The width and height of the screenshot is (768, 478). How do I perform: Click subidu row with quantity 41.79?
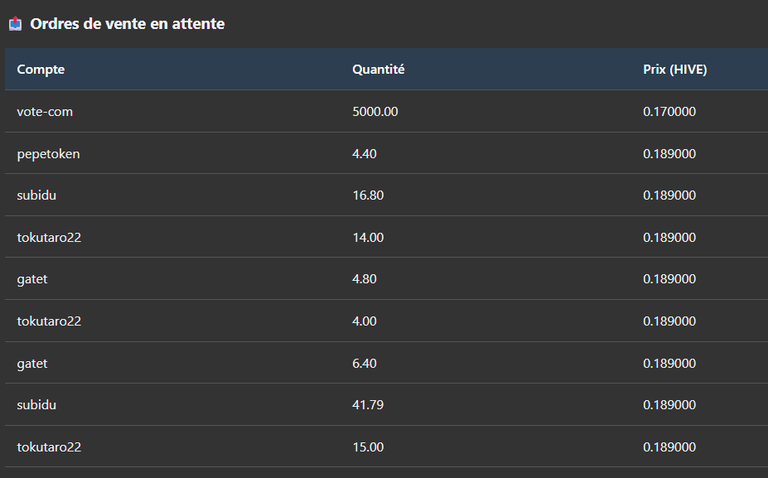(x=386, y=405)
